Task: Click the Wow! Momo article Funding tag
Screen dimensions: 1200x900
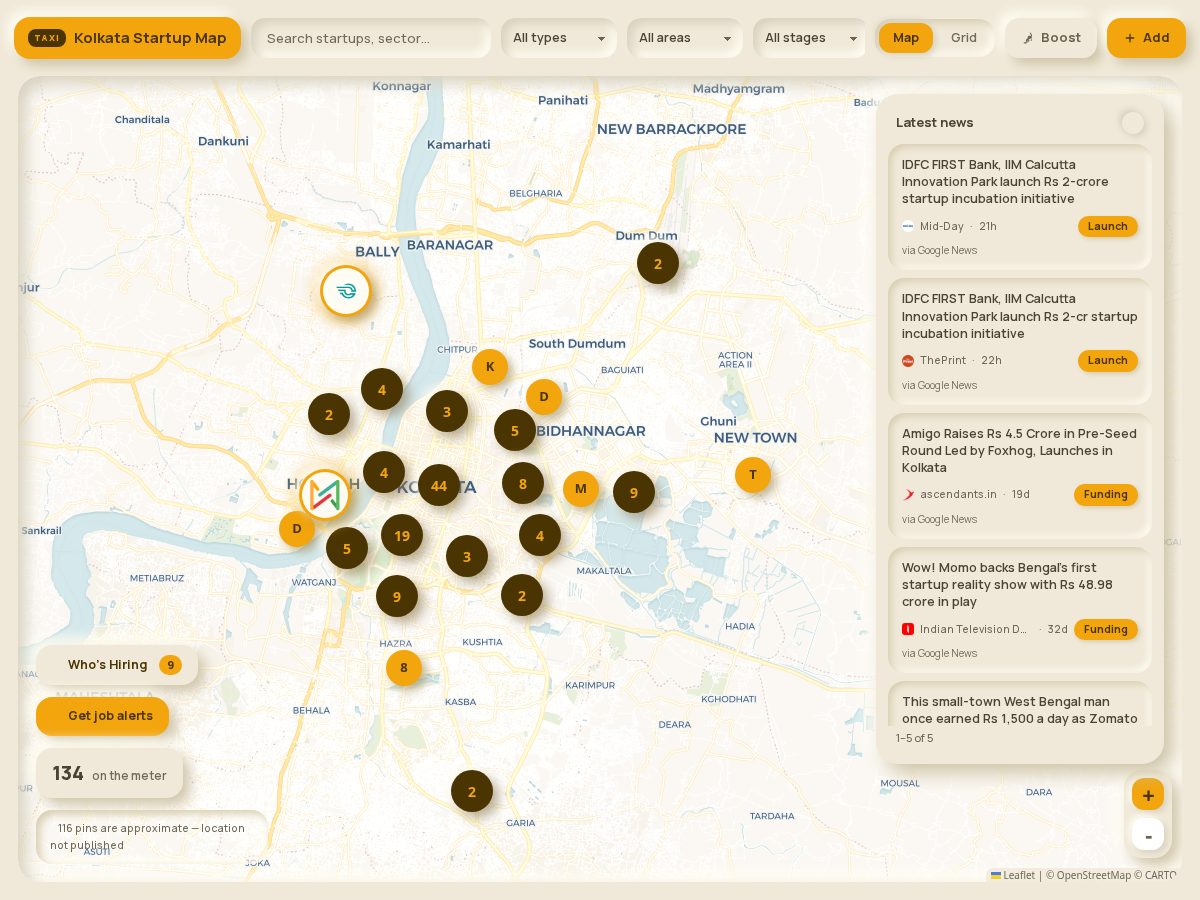Action: point(1106,629)
